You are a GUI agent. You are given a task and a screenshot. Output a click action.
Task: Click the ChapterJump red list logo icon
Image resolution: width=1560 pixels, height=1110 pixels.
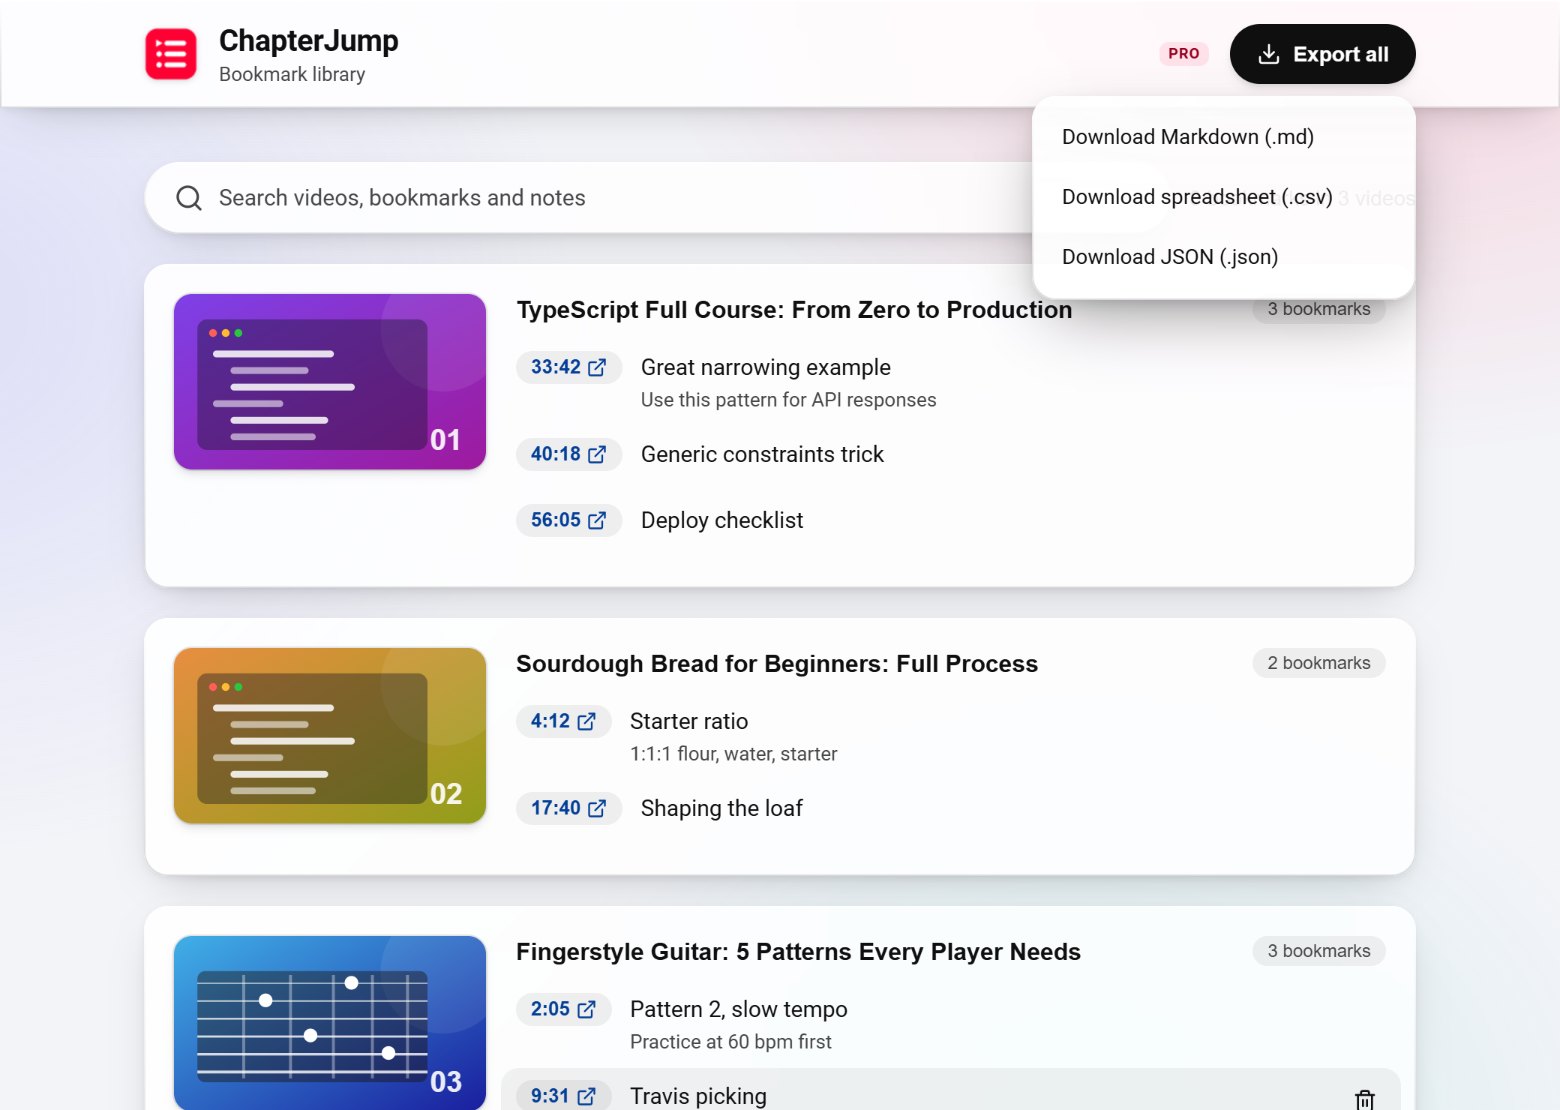pyautogui.click(x=171, y=54)
